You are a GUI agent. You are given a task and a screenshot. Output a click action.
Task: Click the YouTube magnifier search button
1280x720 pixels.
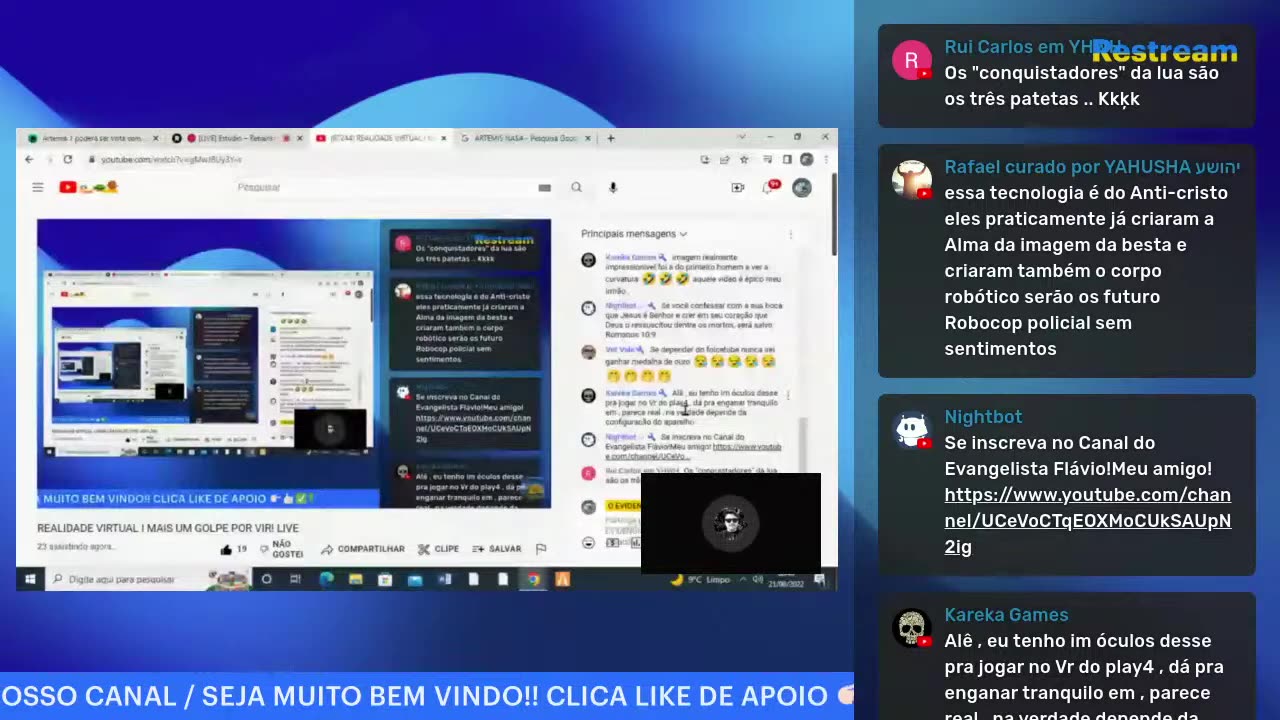tap(576, 187)
